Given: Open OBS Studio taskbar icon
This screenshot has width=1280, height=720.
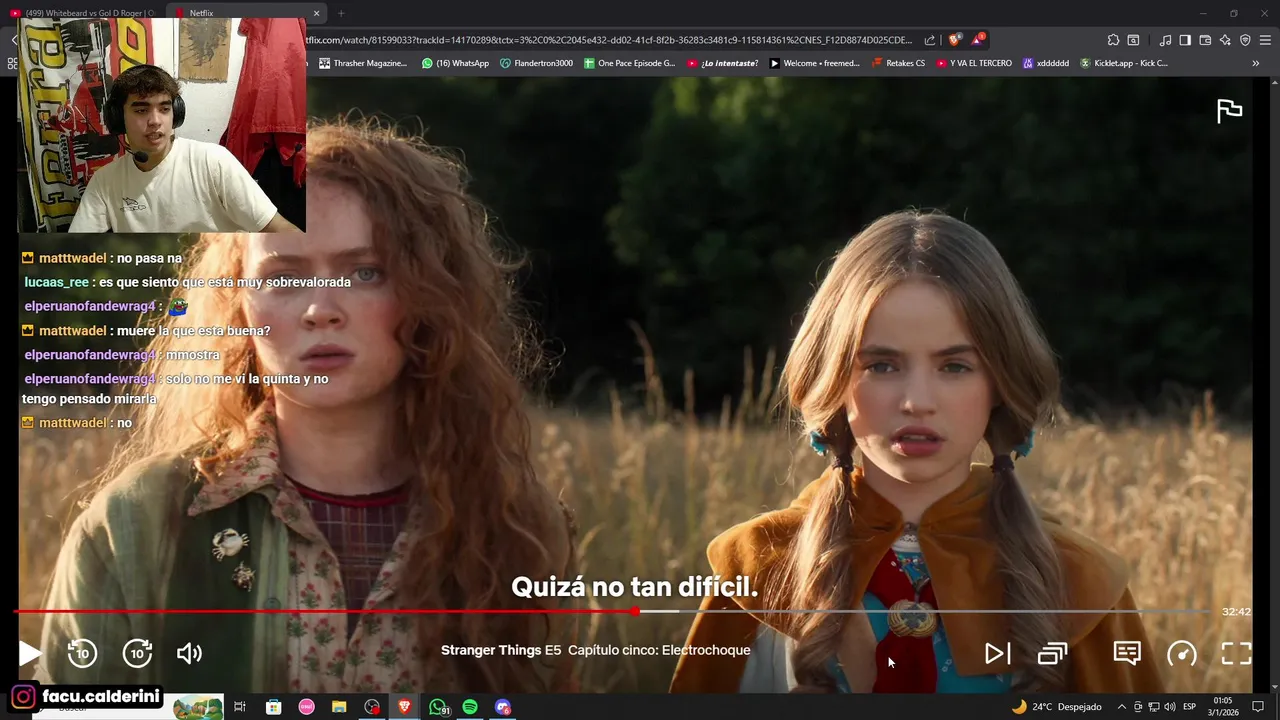Looking at the screenshot, I should point(372,707).
